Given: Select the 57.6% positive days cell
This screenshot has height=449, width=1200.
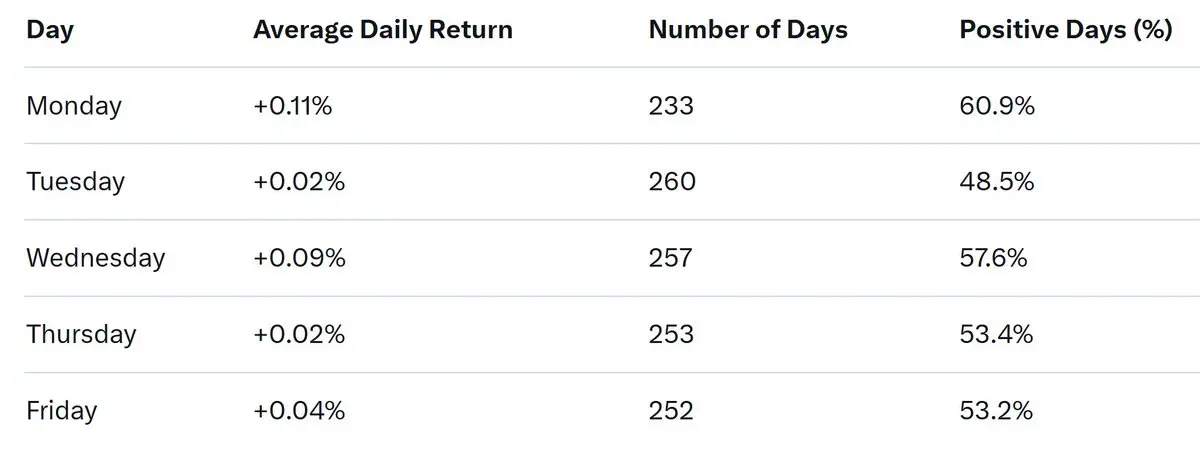Looking at the screenshot, I should (x=994, y=258).
